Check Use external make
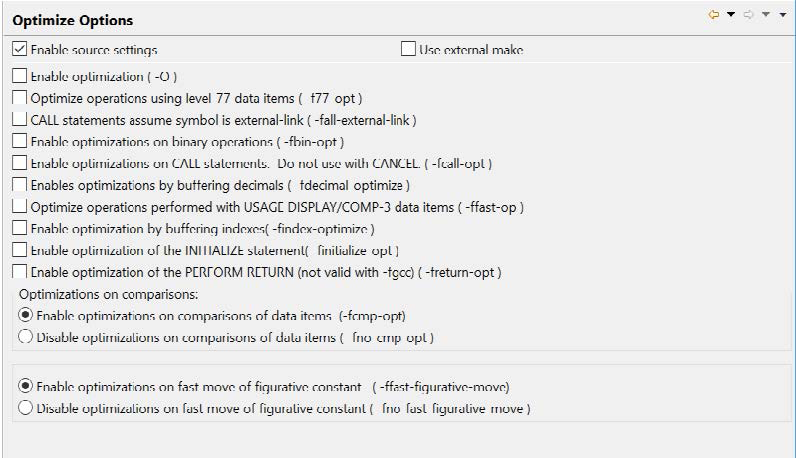The height and width of the screenshot is (458, 796). (x=408, y=49)
